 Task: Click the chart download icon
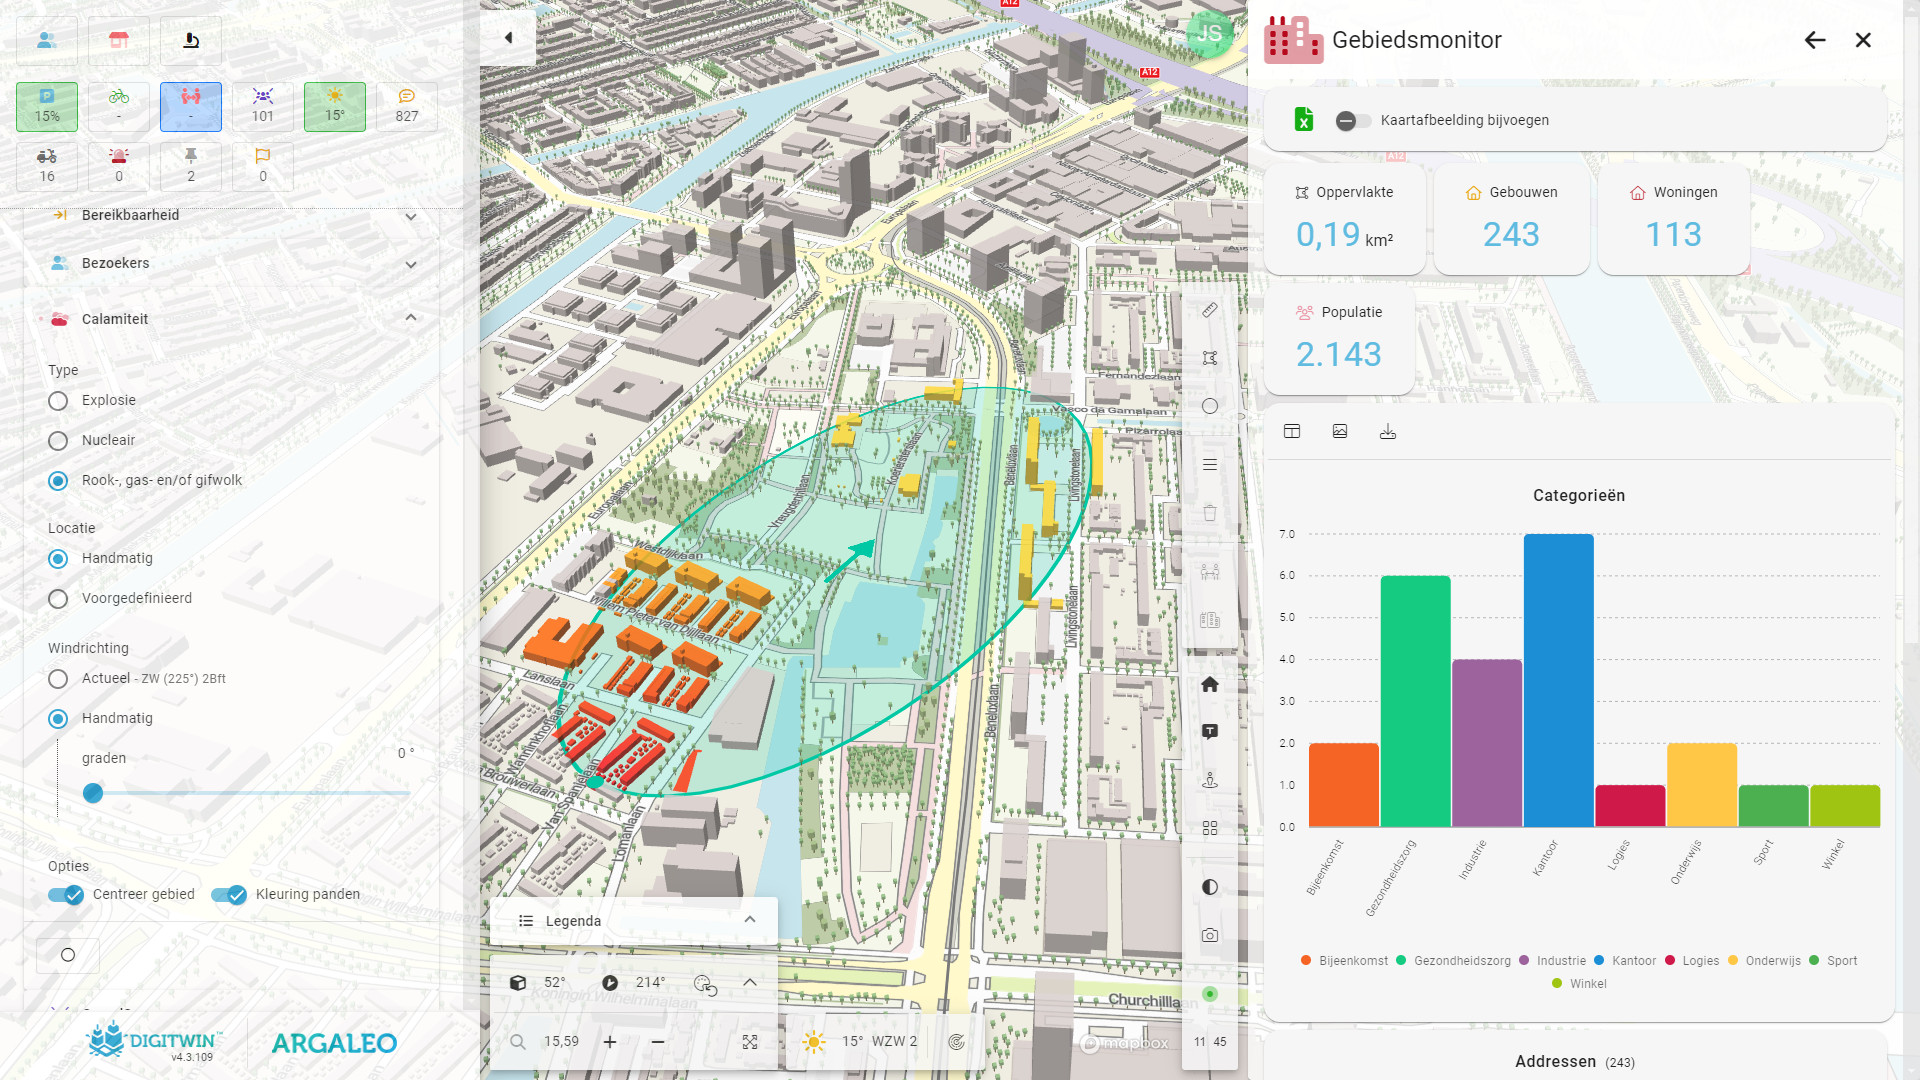click(1387, 431)
